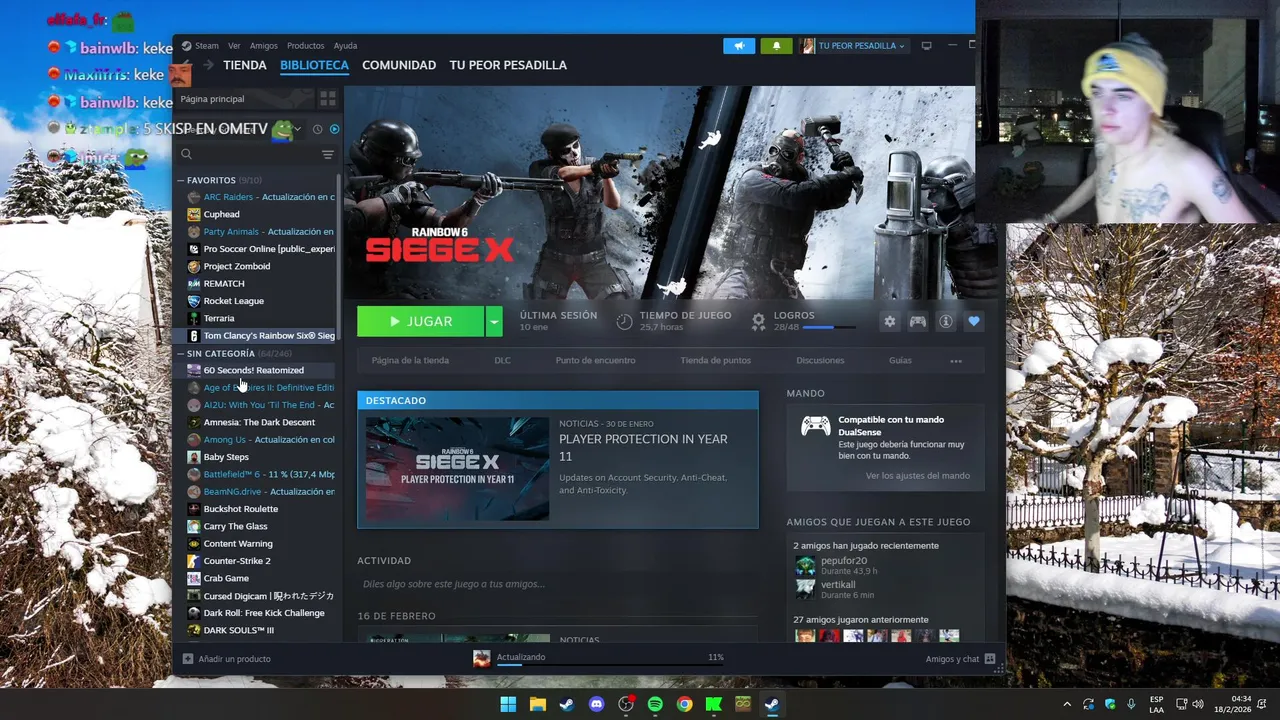Open the Windows Start button
Screen dimensions: 1280x720
508,704
